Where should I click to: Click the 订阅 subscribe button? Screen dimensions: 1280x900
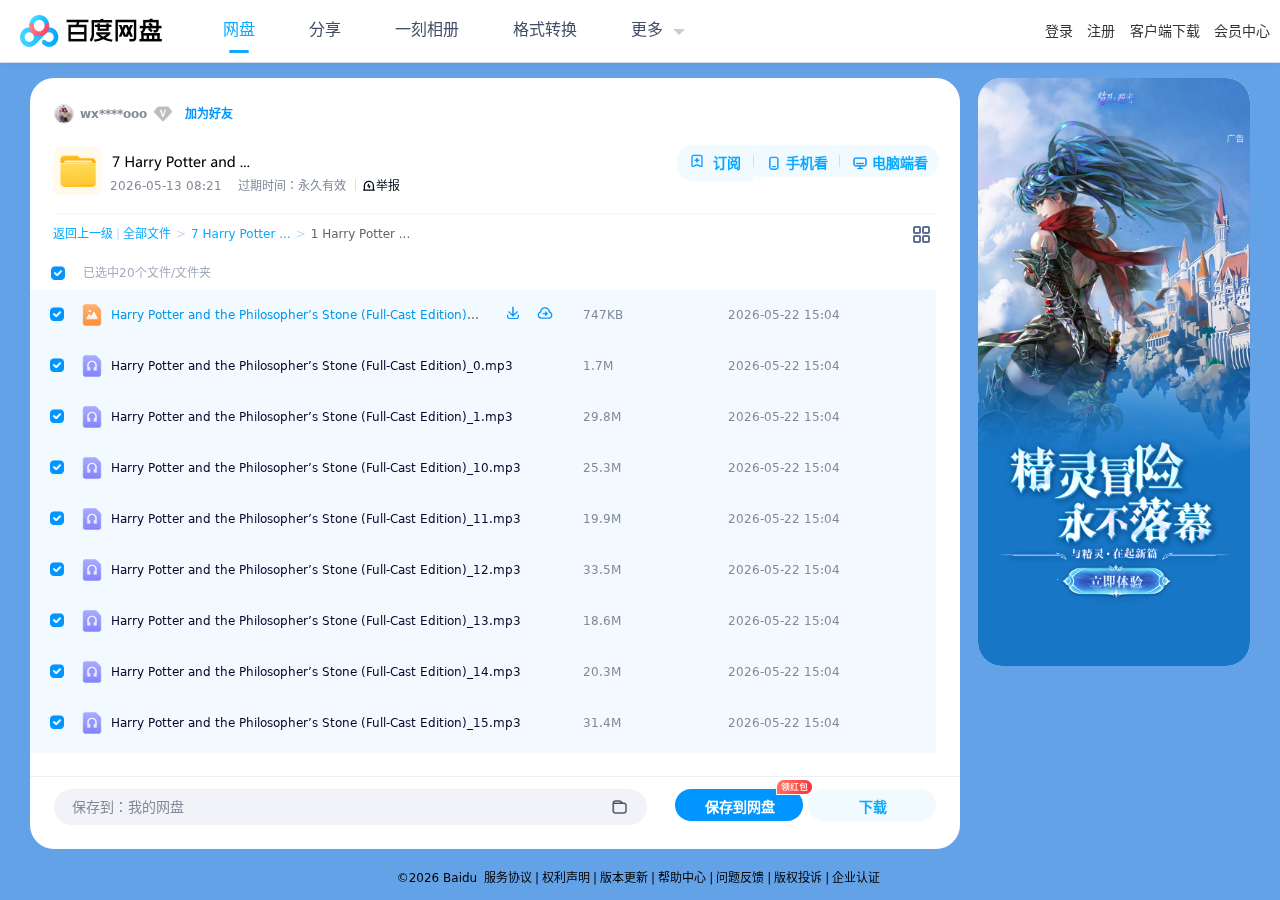click(716, 162)
